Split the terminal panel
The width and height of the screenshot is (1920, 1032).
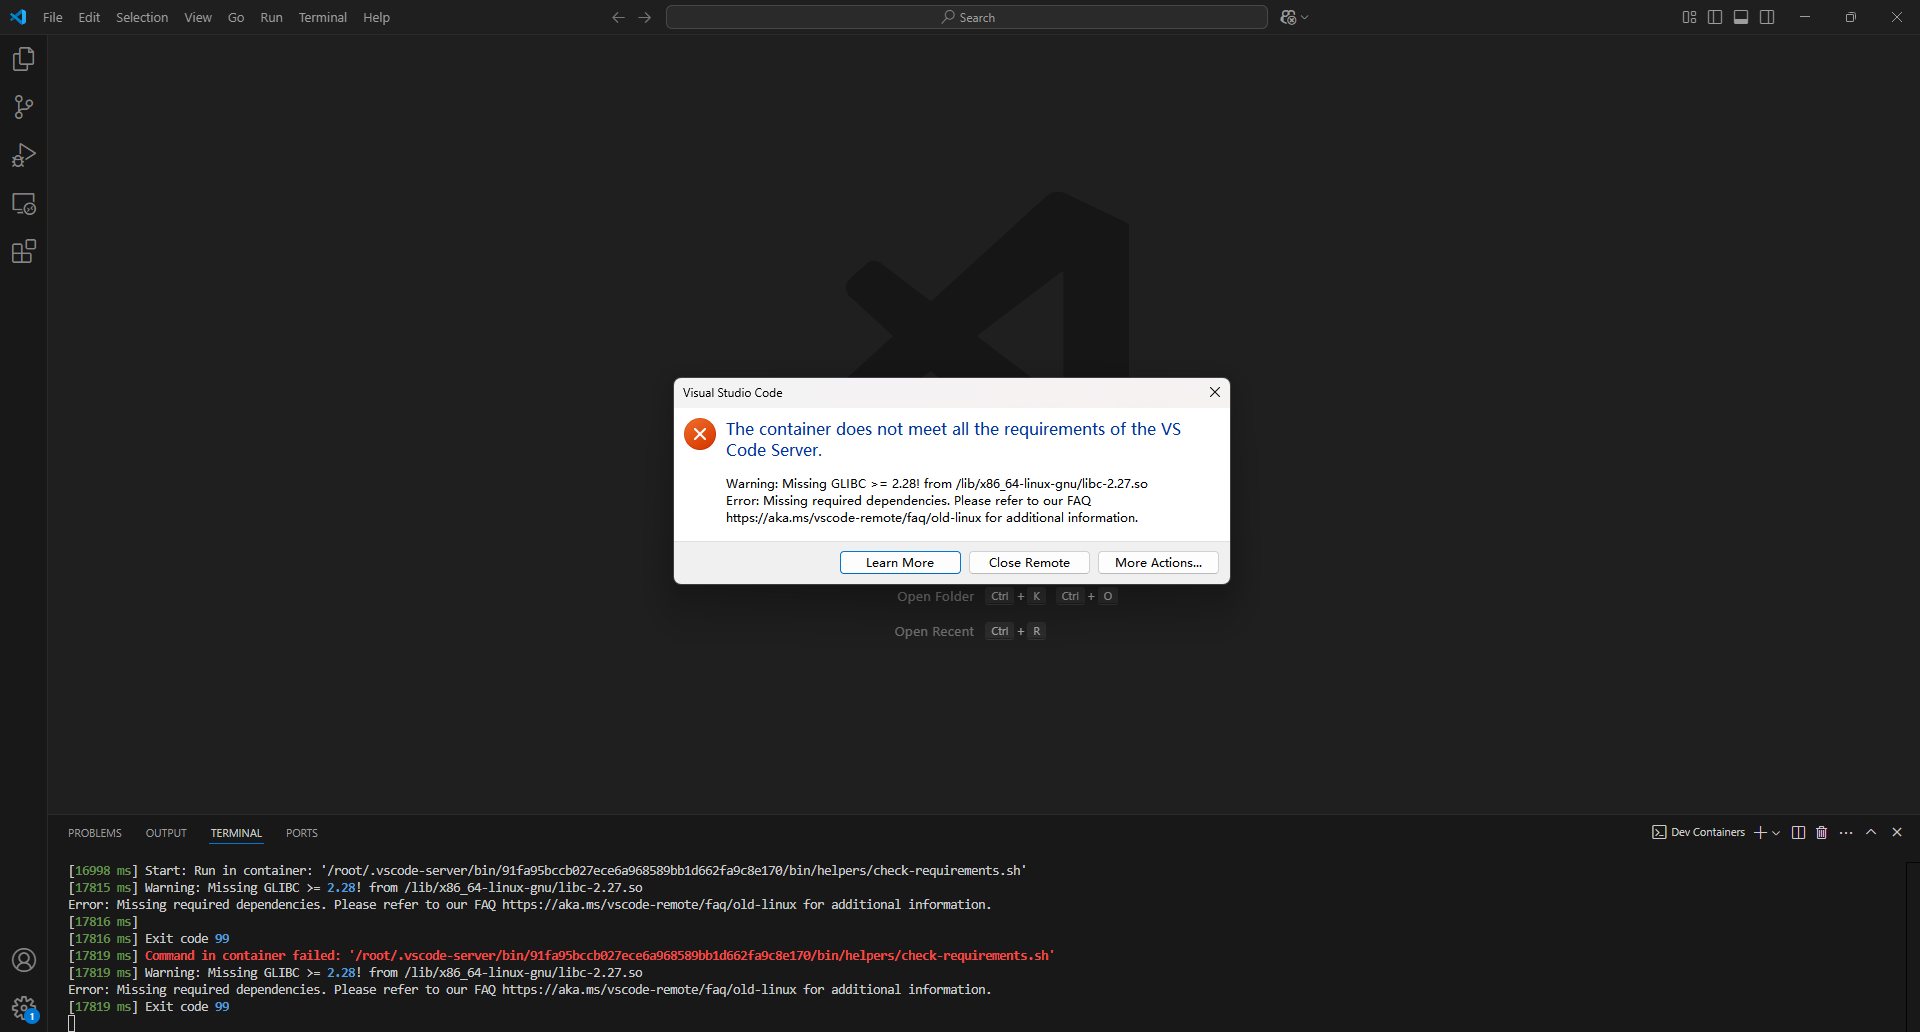coord(1798,832)
